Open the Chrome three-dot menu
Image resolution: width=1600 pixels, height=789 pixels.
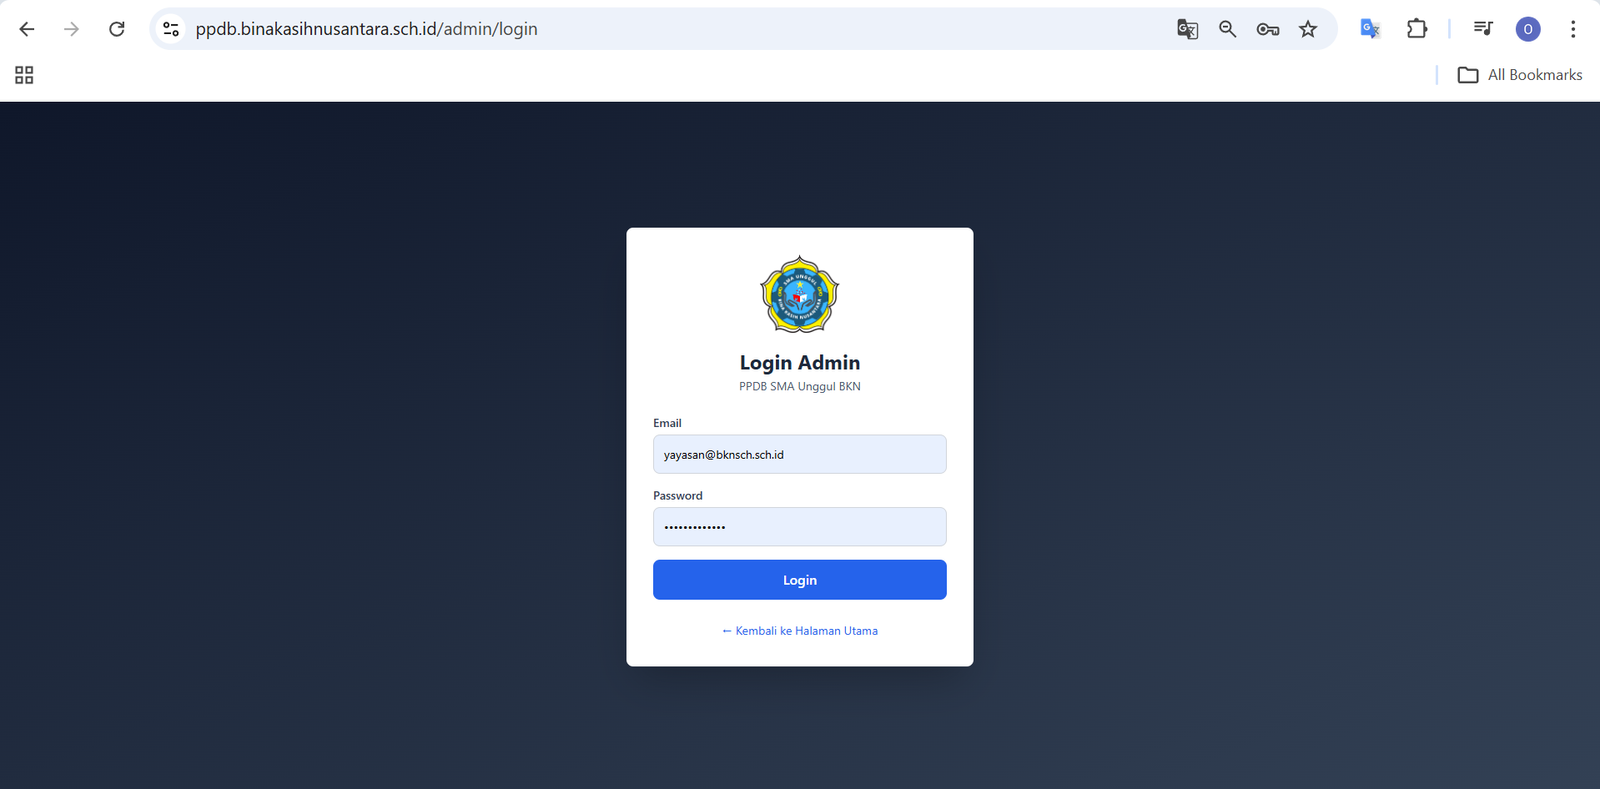coord(1573,29)
